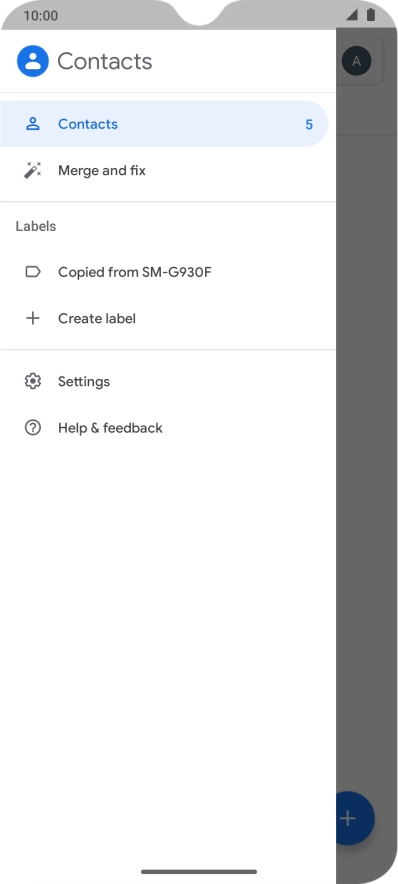Tap the add contact floating button

click(355, 818)
